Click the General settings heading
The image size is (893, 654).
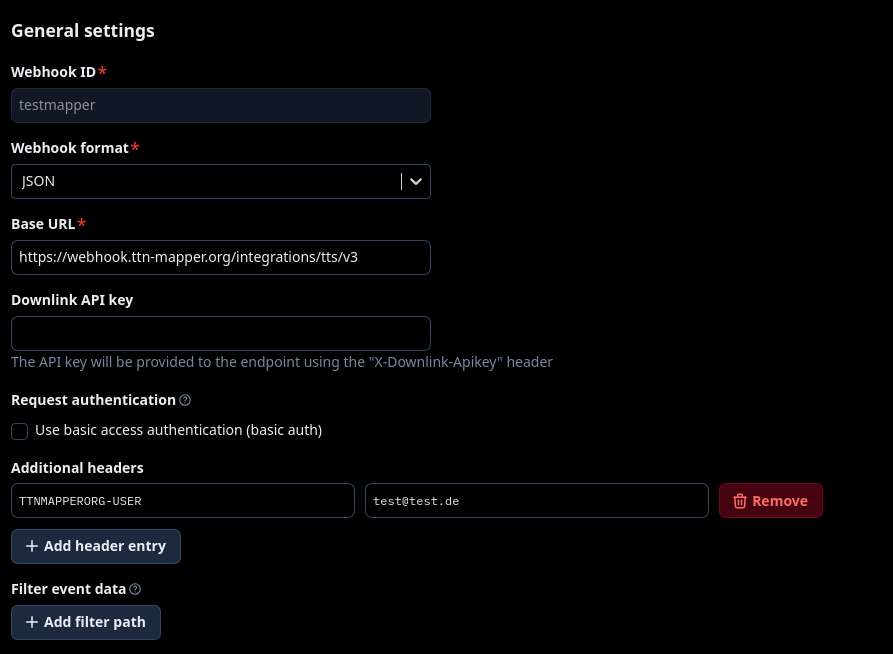83,31
